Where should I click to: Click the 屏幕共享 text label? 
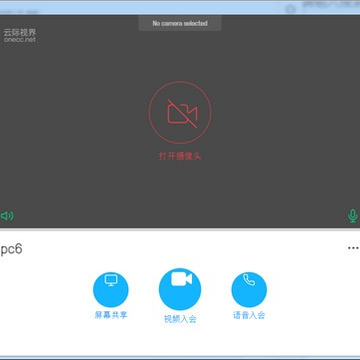click(111, 315)
